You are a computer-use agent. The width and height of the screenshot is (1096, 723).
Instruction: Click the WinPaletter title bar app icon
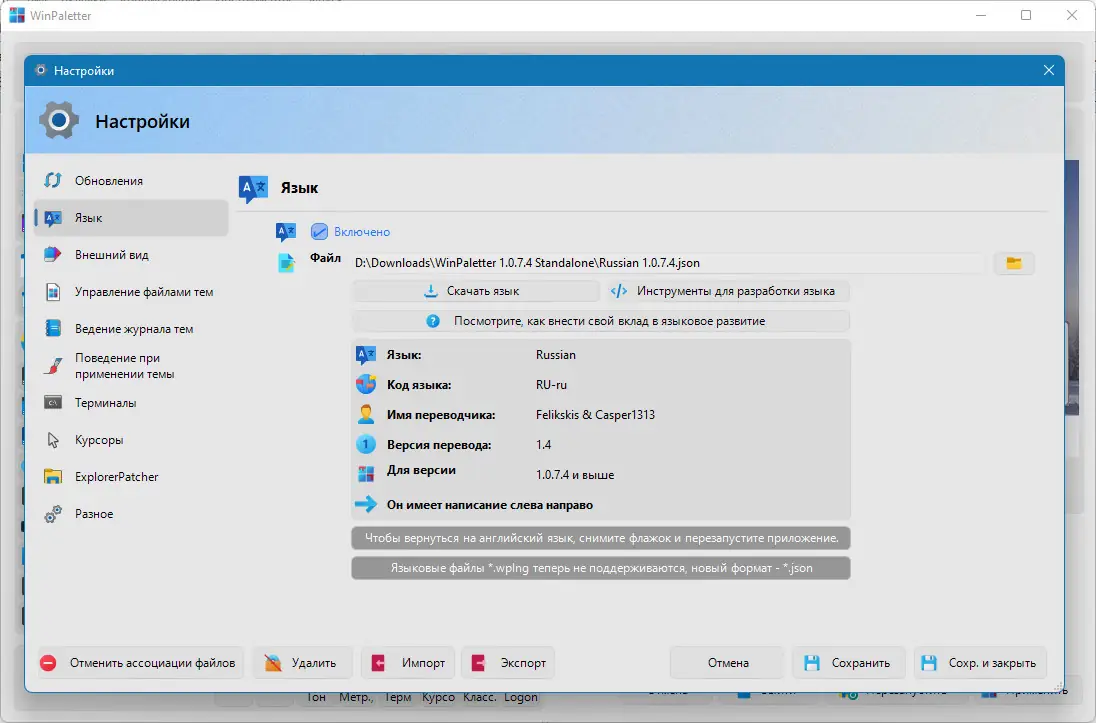click(x=17, y=15)
